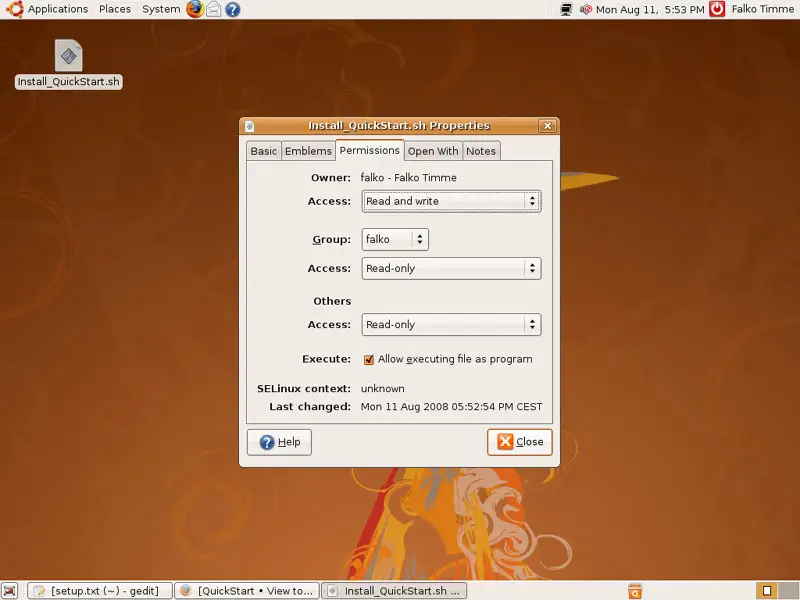800x600 pixels.
Task: Click the Show Desktop icon in bottom panel
Action: 10,590
